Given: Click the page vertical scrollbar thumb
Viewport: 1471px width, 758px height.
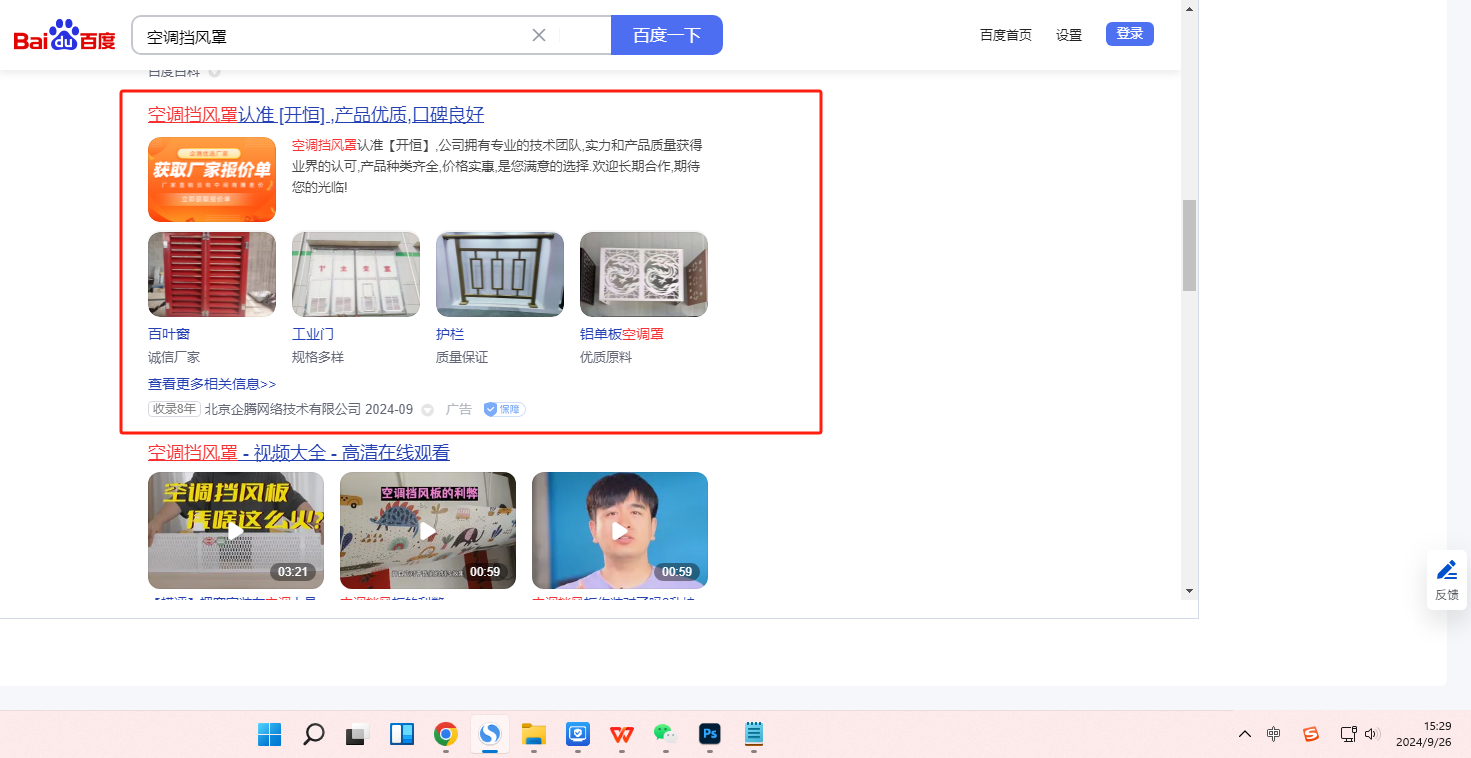Looking at the screenshot, I should point(1189,245).
